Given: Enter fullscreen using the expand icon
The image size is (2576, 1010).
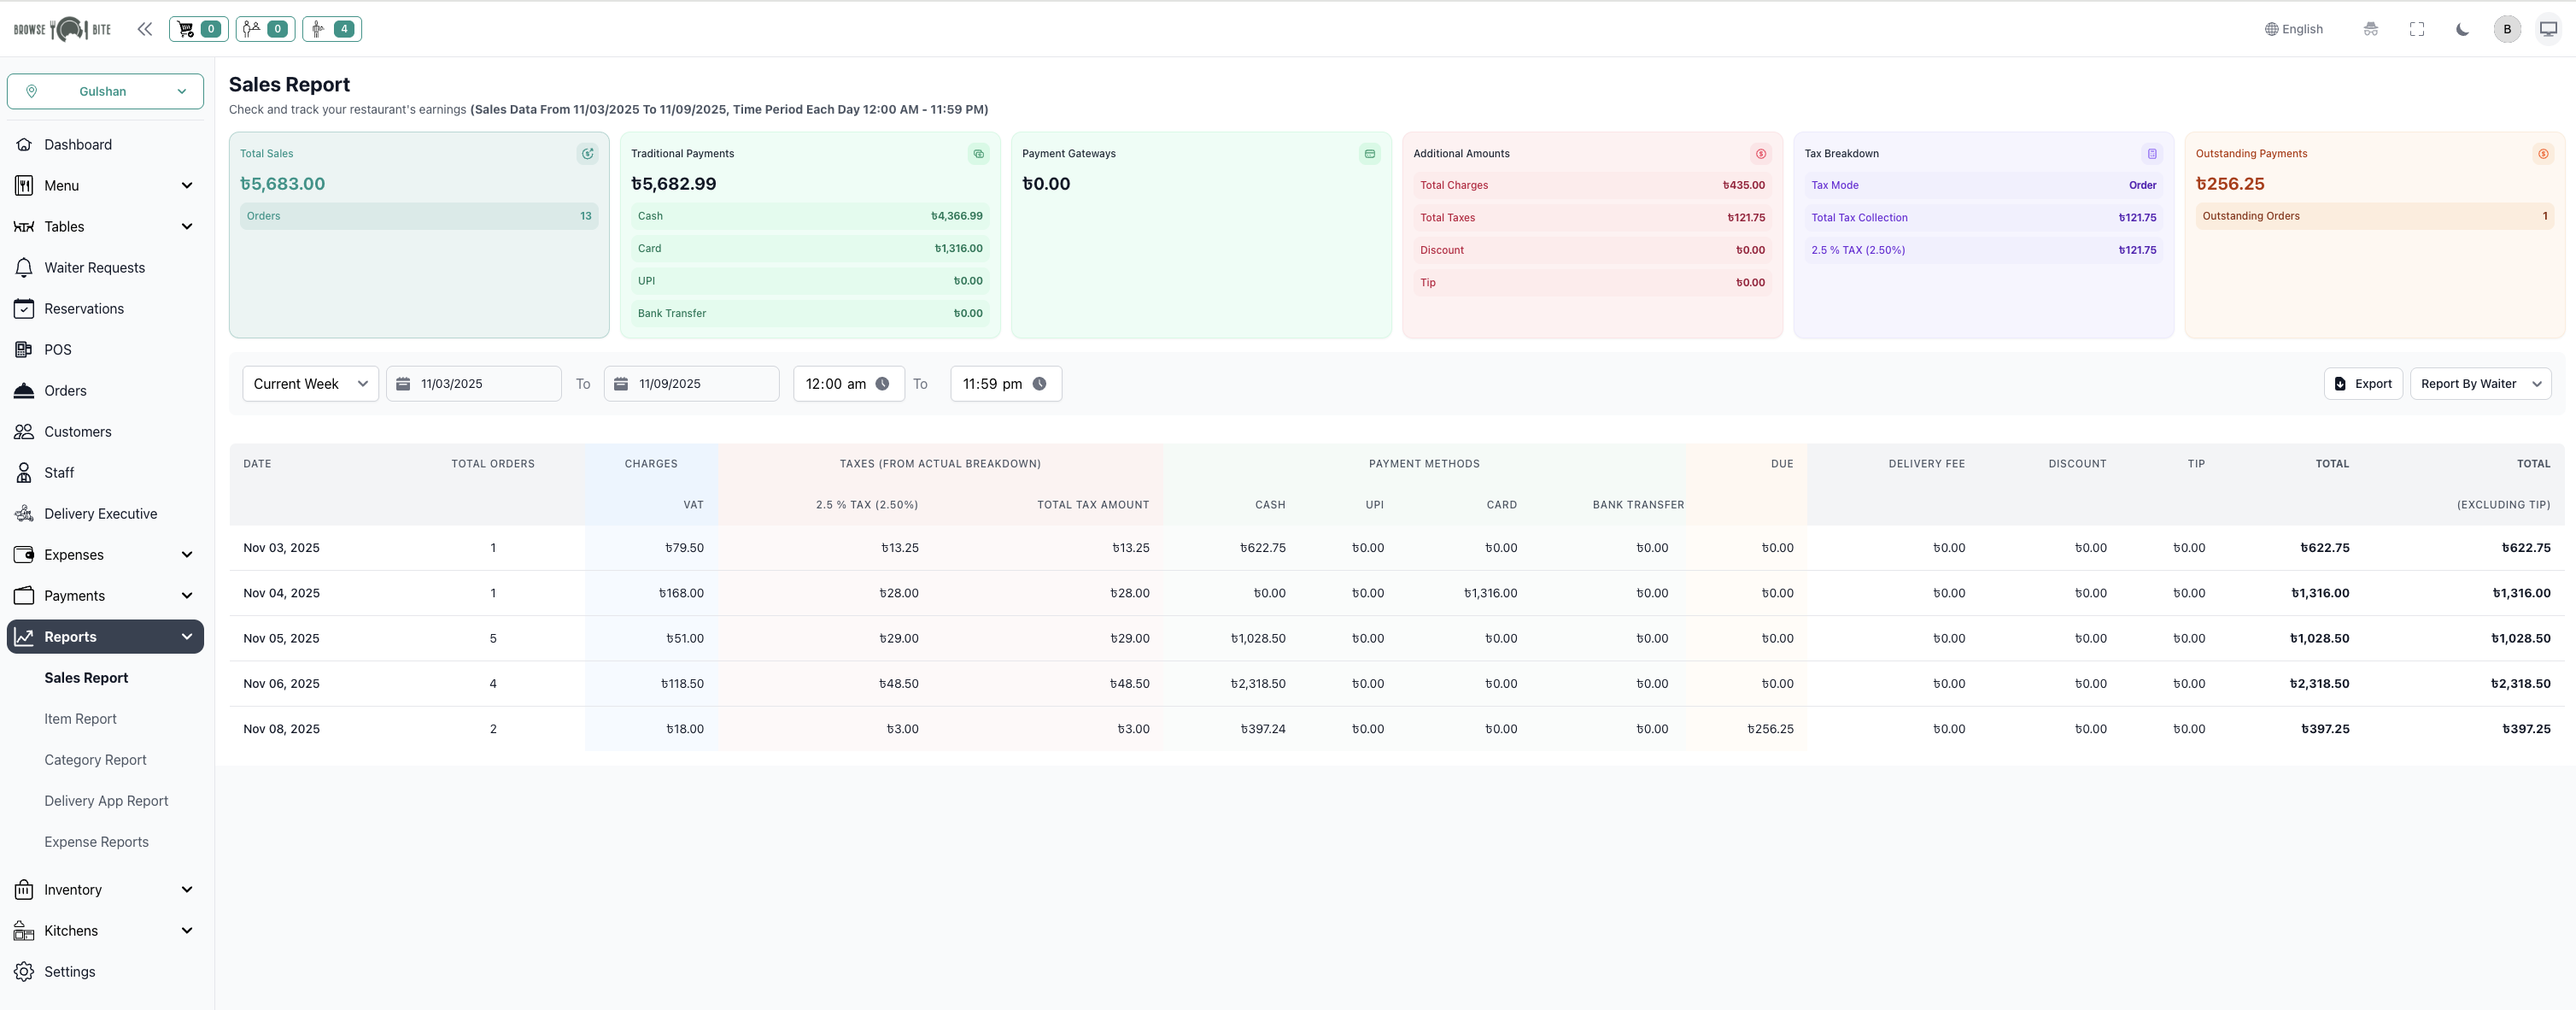Looking at the screenshot, I should 2416,29.
